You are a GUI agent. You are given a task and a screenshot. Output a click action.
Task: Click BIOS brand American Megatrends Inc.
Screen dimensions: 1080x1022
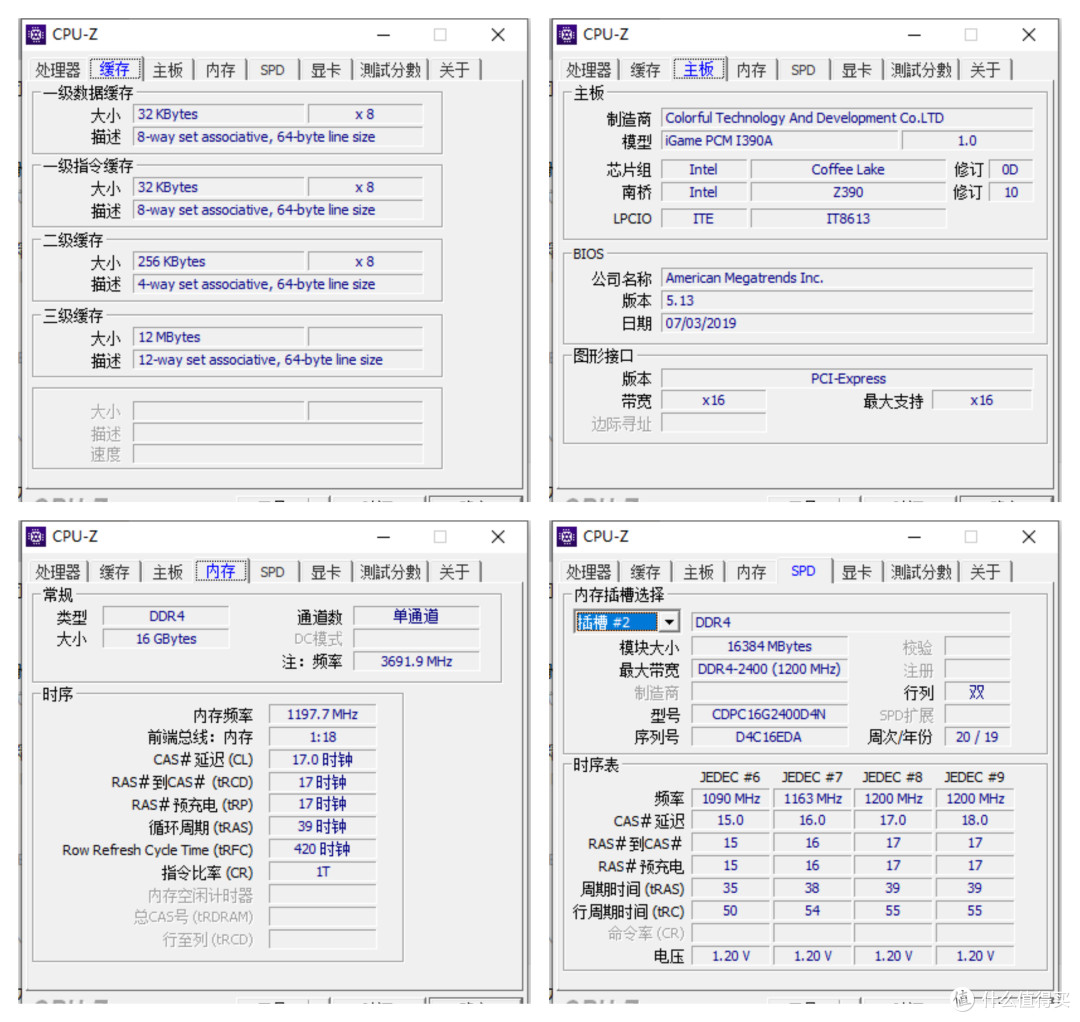[847, 278]
